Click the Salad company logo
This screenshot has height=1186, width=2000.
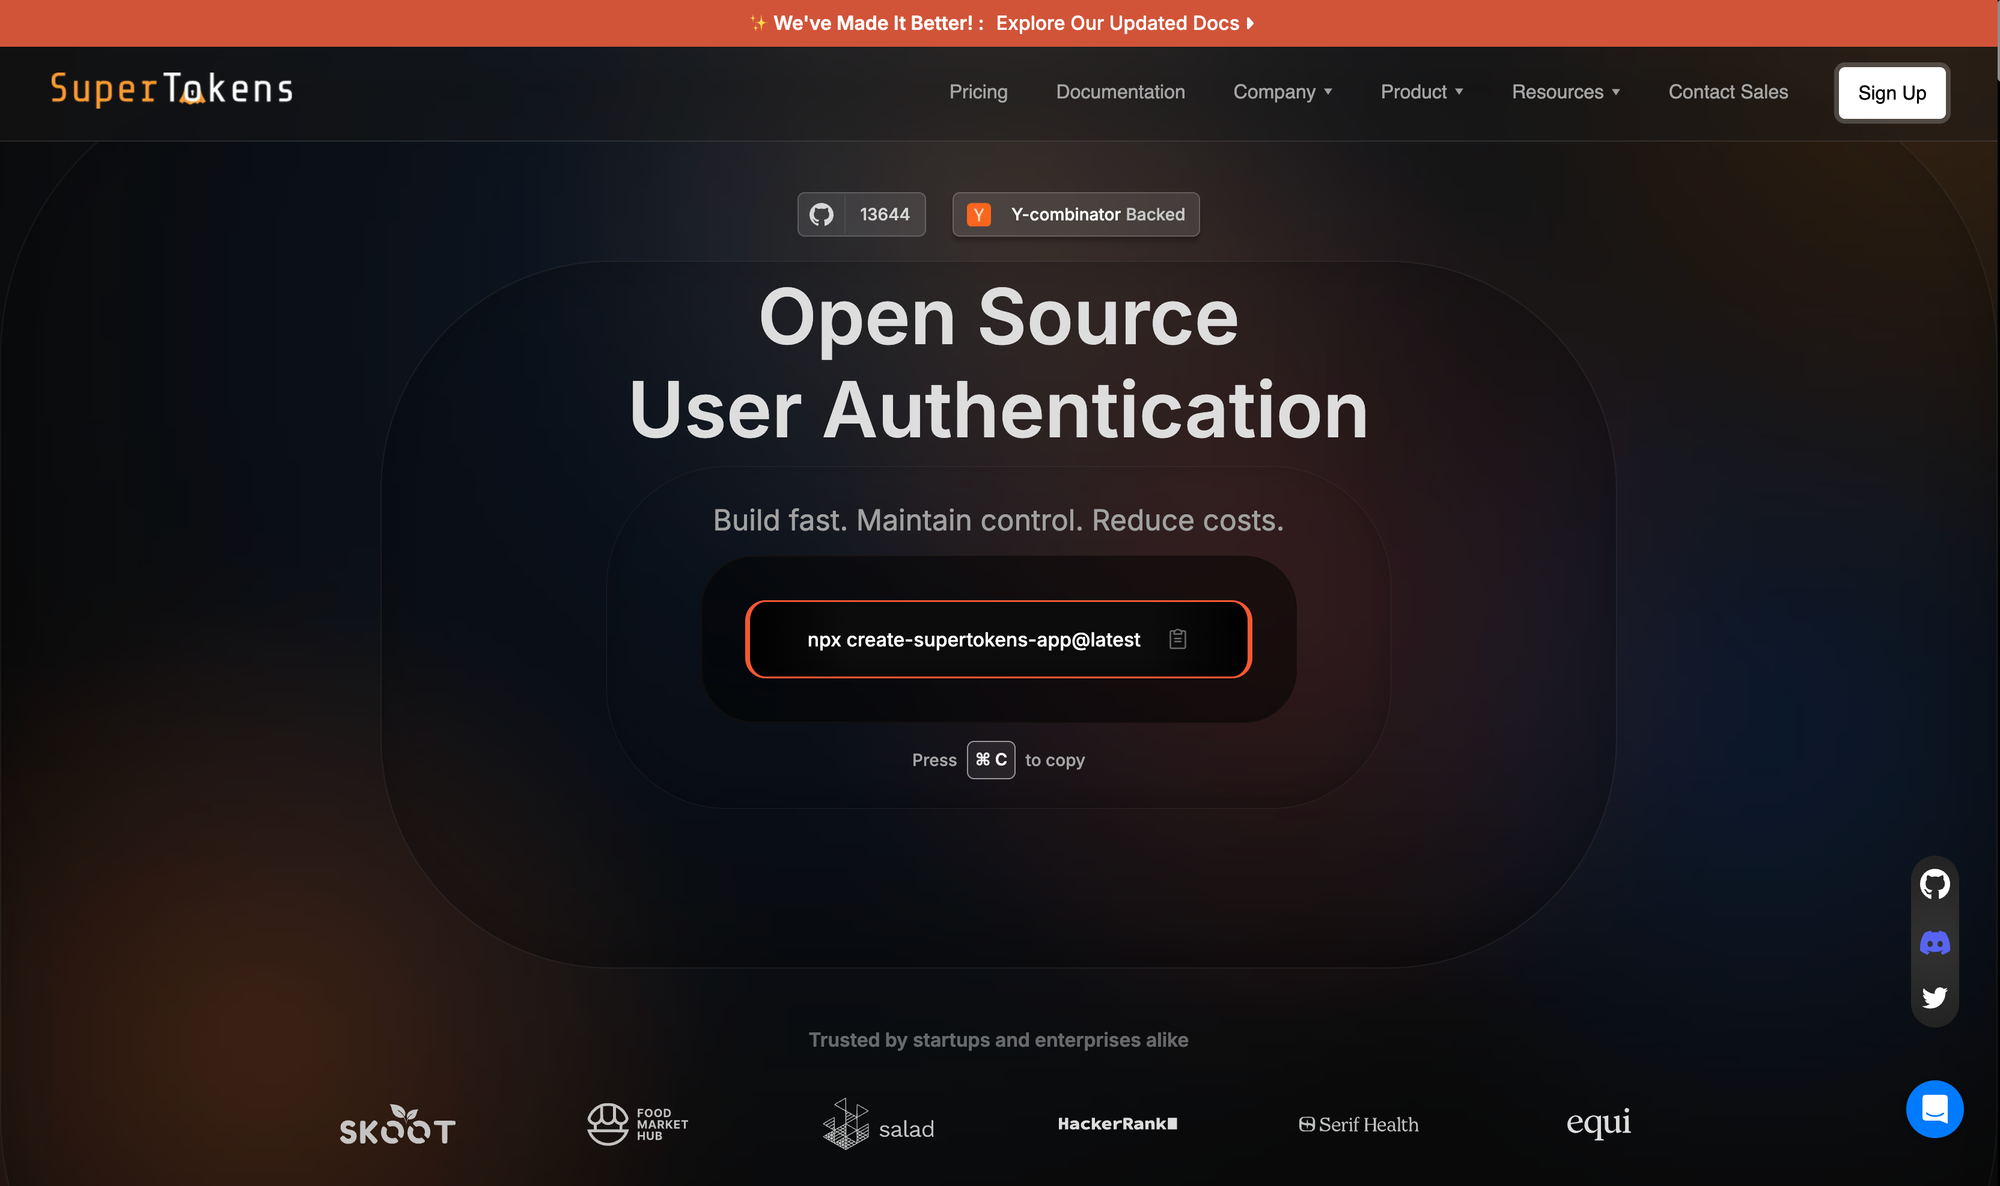pos(878,1124)
